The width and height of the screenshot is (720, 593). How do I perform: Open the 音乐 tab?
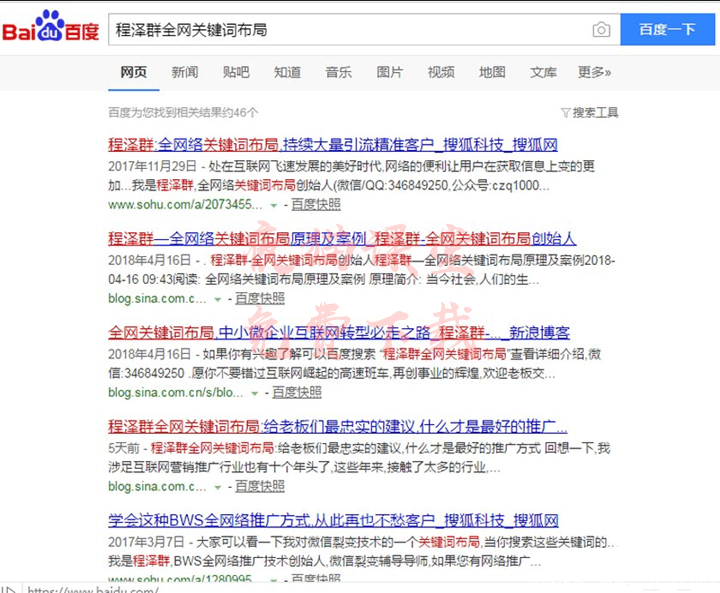pos(338,72)
